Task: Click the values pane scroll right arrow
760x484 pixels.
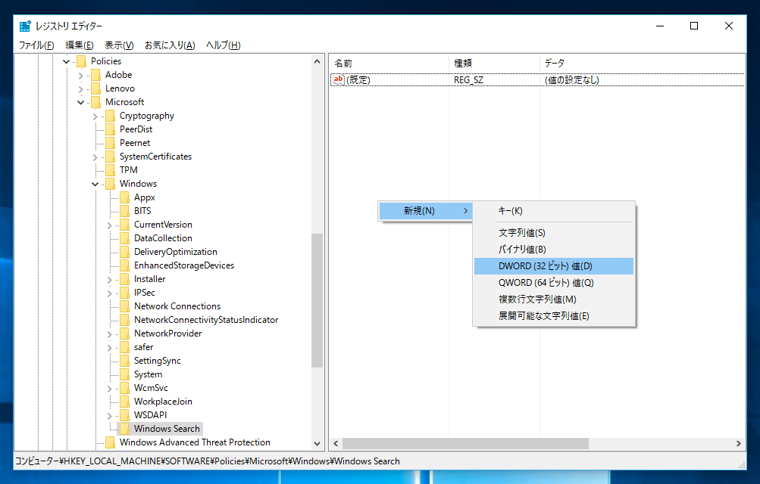Action: tap(738, 443)
